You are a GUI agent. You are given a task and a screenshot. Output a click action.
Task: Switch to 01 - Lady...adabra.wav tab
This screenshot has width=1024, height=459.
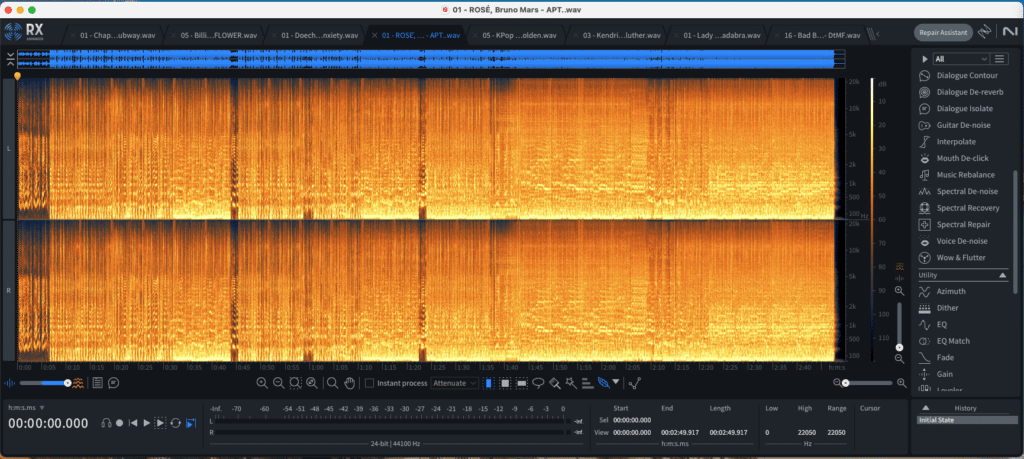[x=722, y=35]
